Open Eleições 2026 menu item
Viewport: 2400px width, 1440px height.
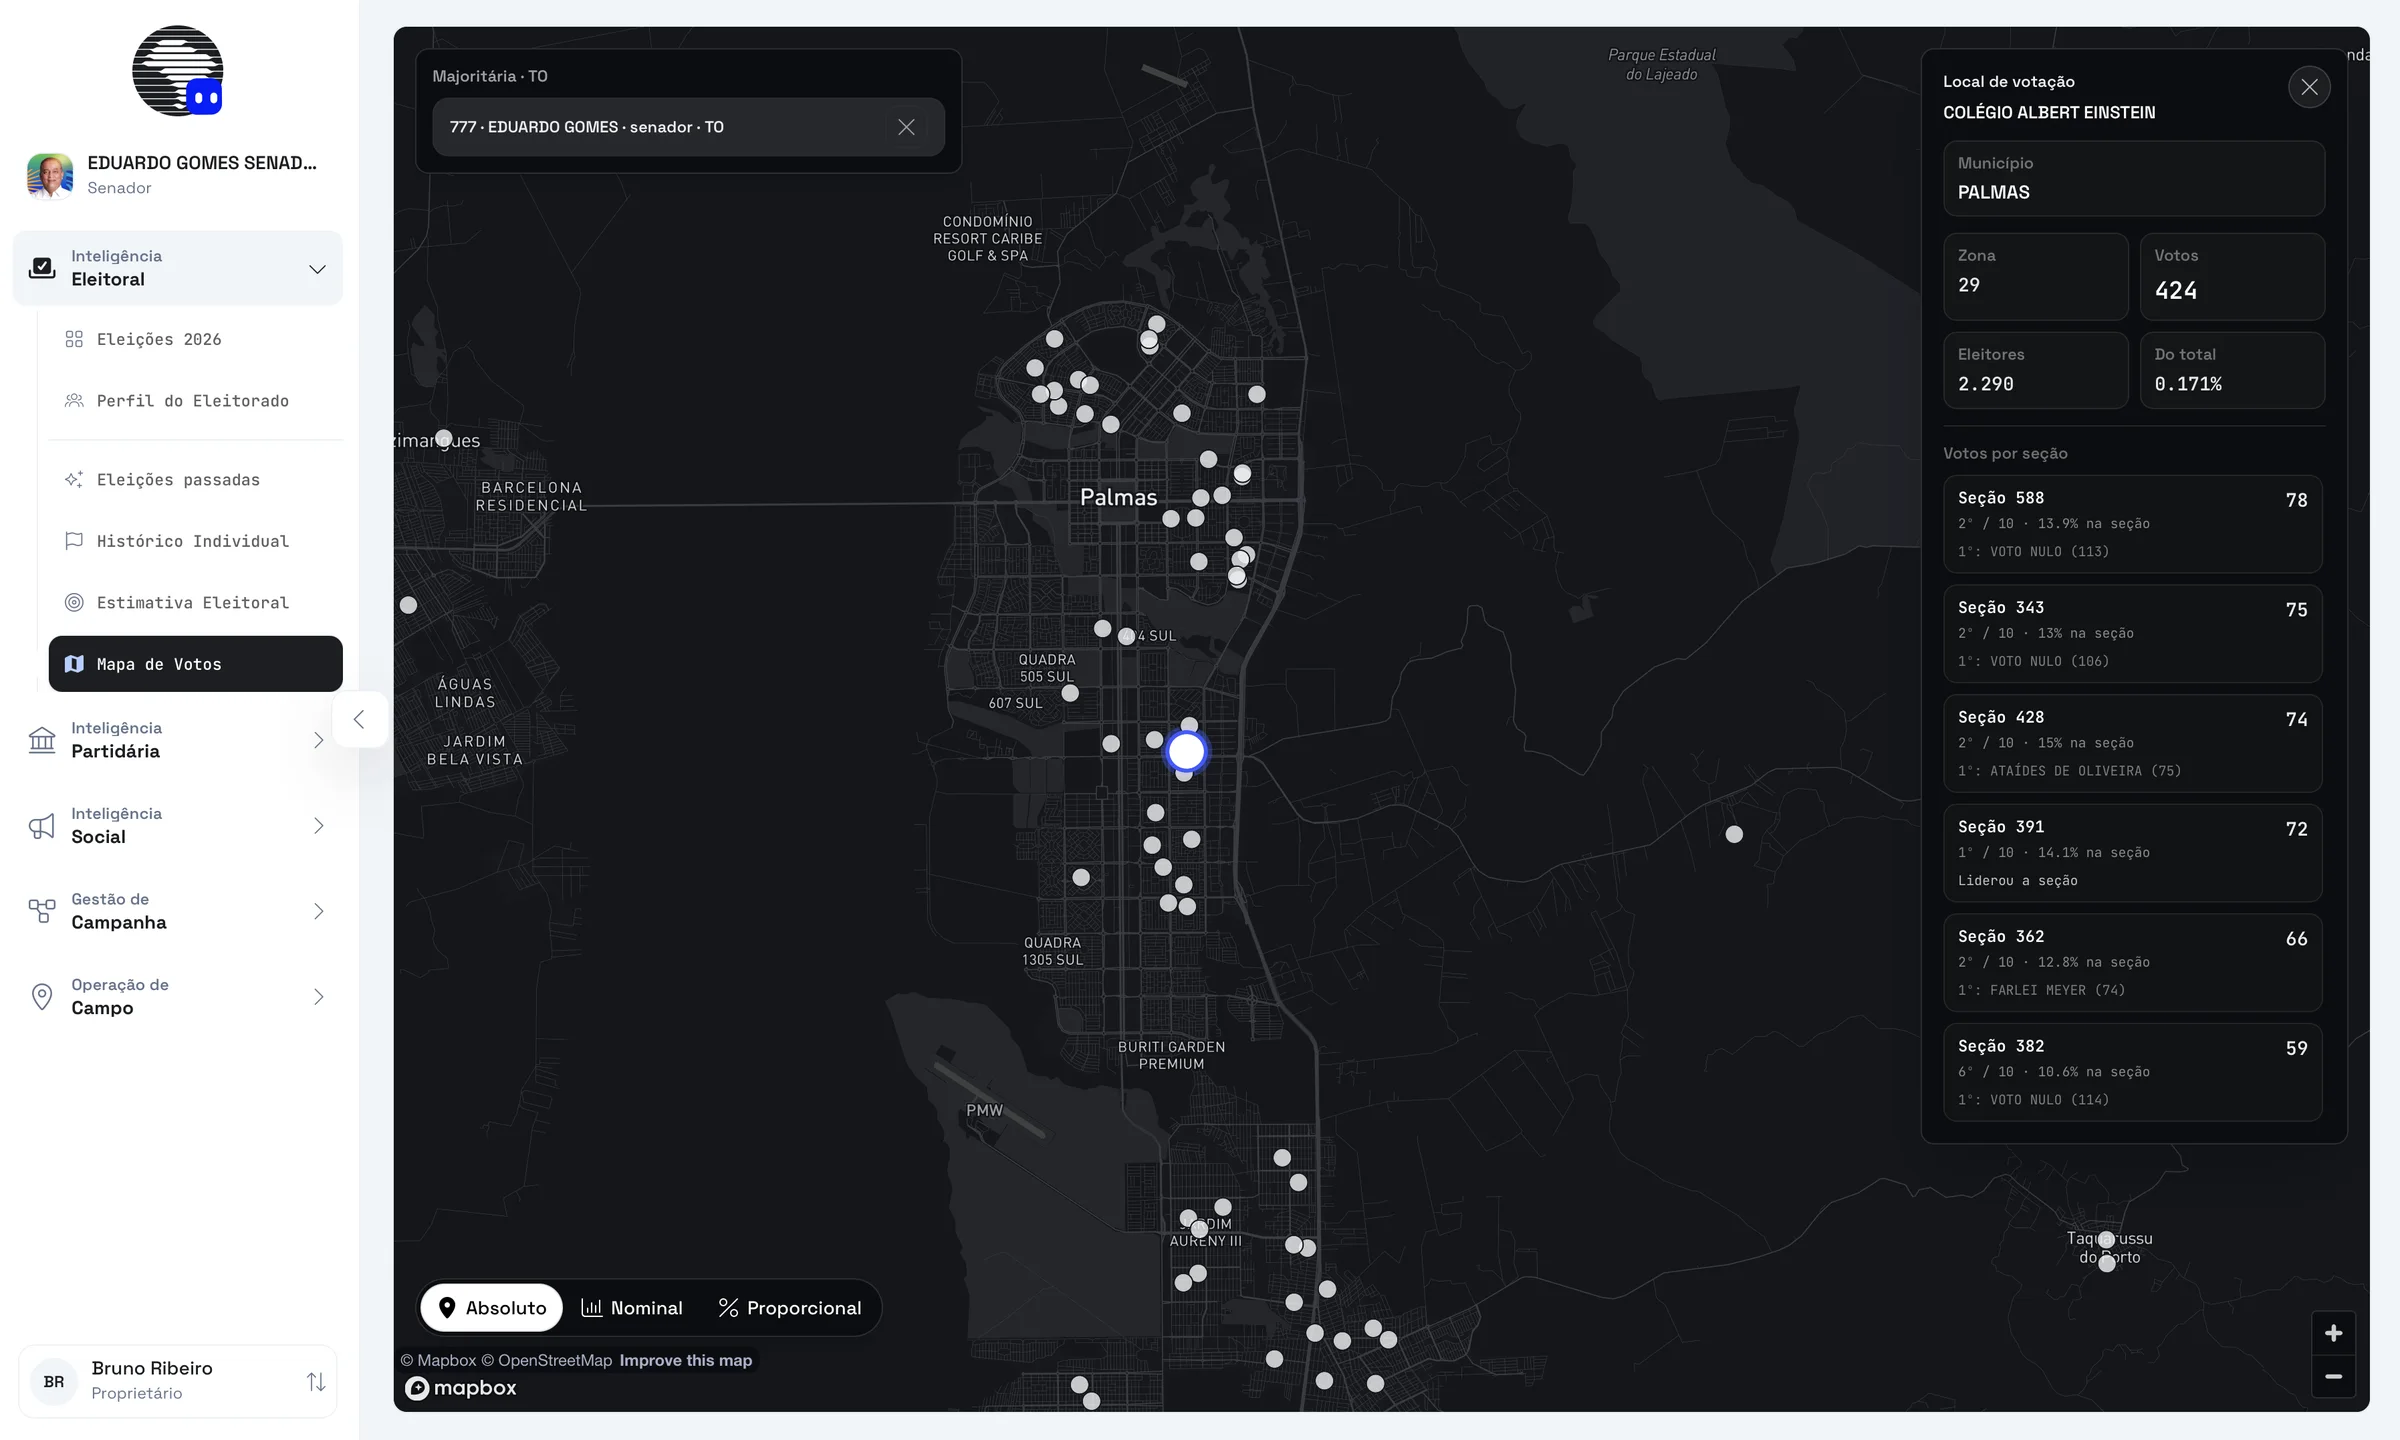pyautogui.click(x=195, y=339)
